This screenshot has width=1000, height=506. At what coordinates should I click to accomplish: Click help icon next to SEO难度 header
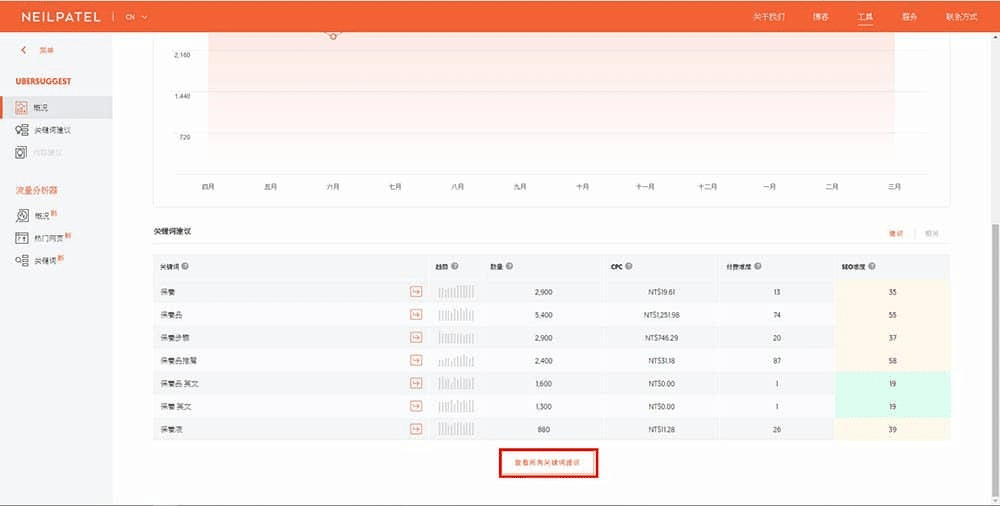coord(872,266)
